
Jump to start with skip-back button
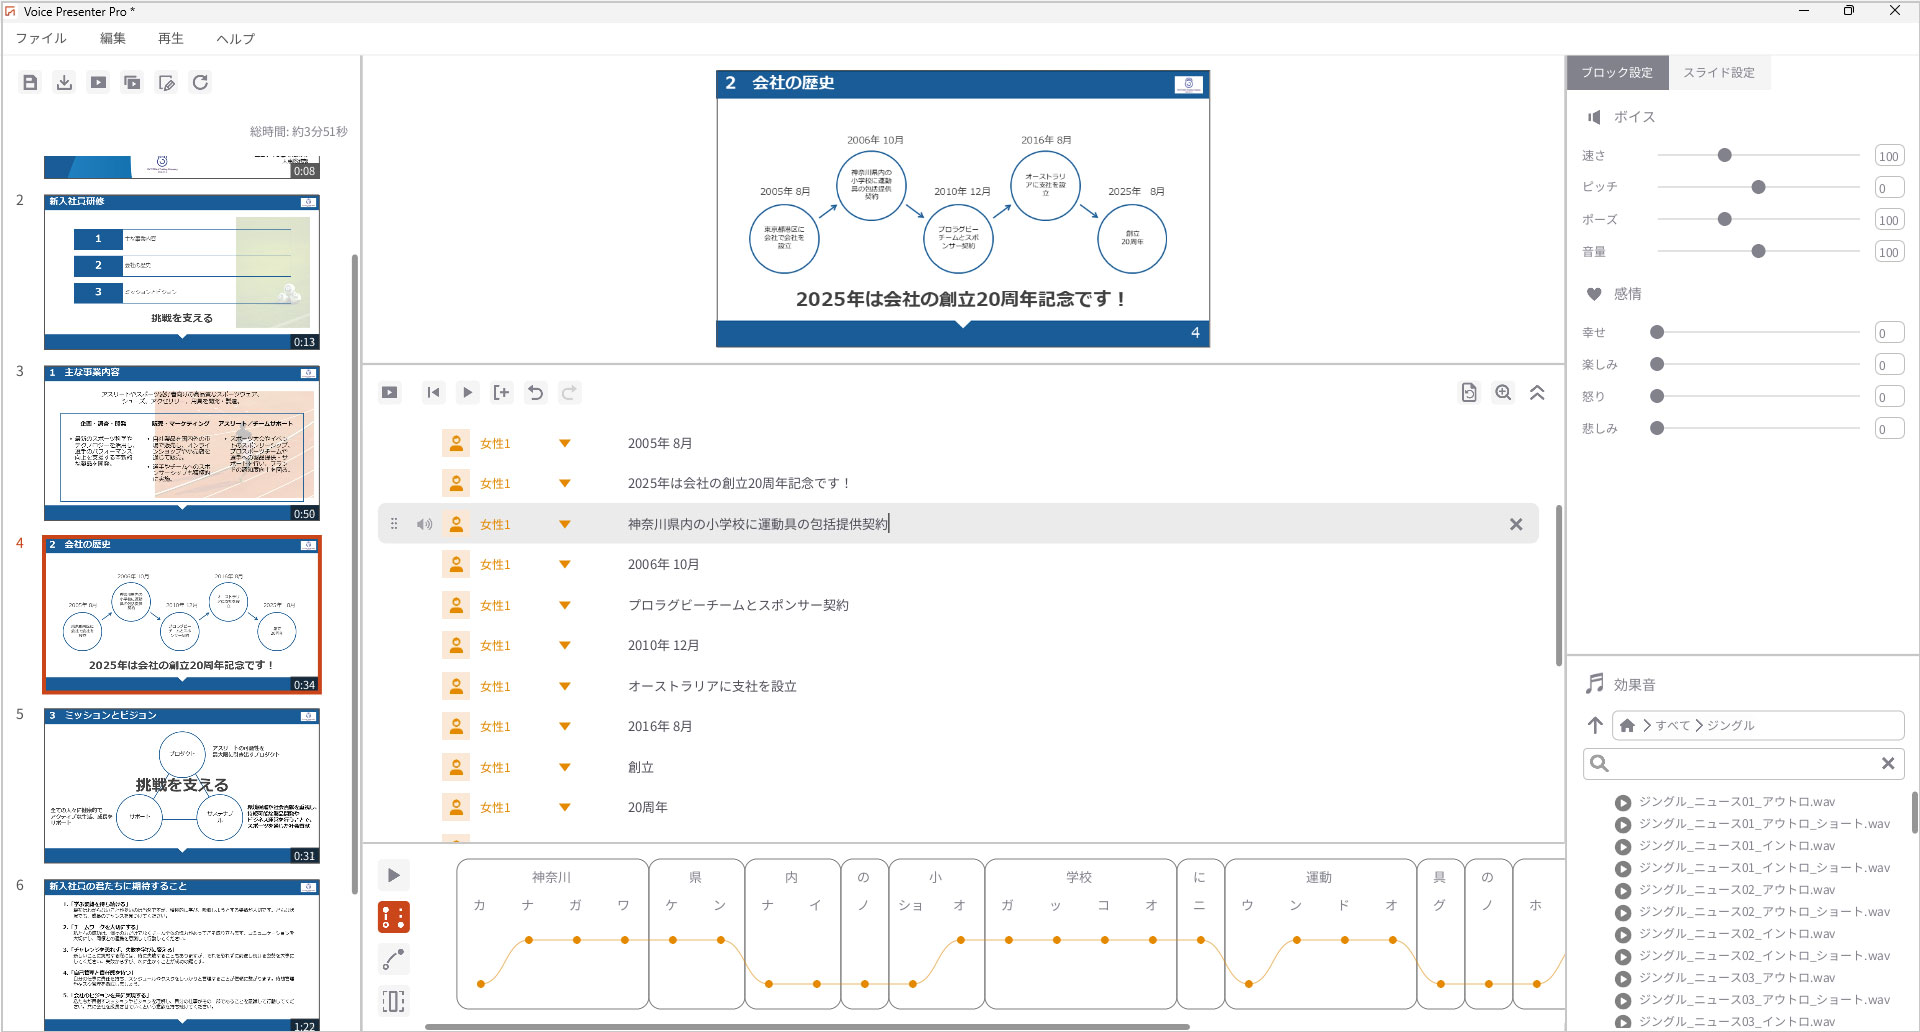(433, 393)
